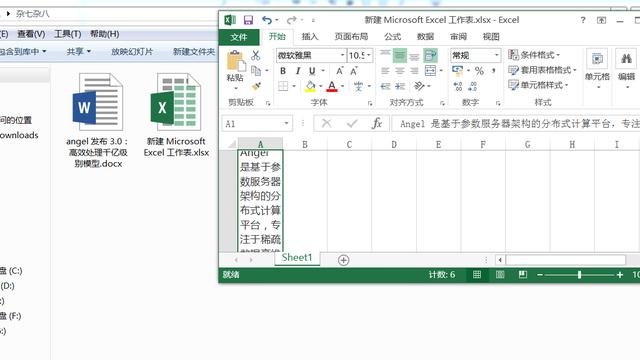640x360 pixels.
Task: Click the Copy icon in clipboard group
Action: tap(256, 71)
